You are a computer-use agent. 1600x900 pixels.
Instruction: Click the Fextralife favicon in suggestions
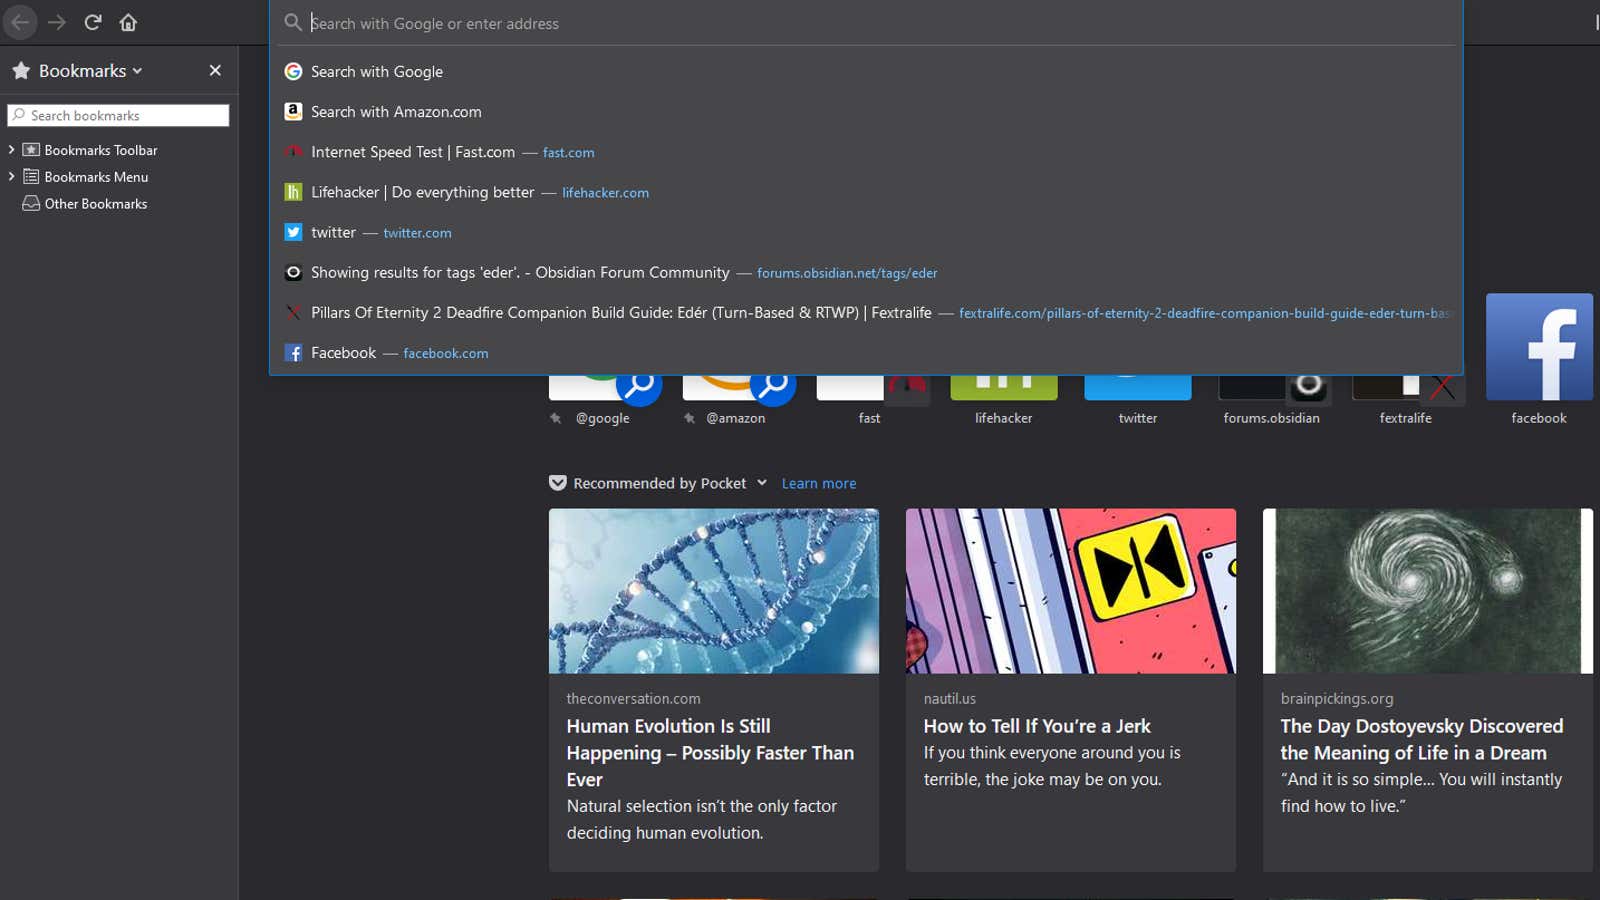click(293, 312)
